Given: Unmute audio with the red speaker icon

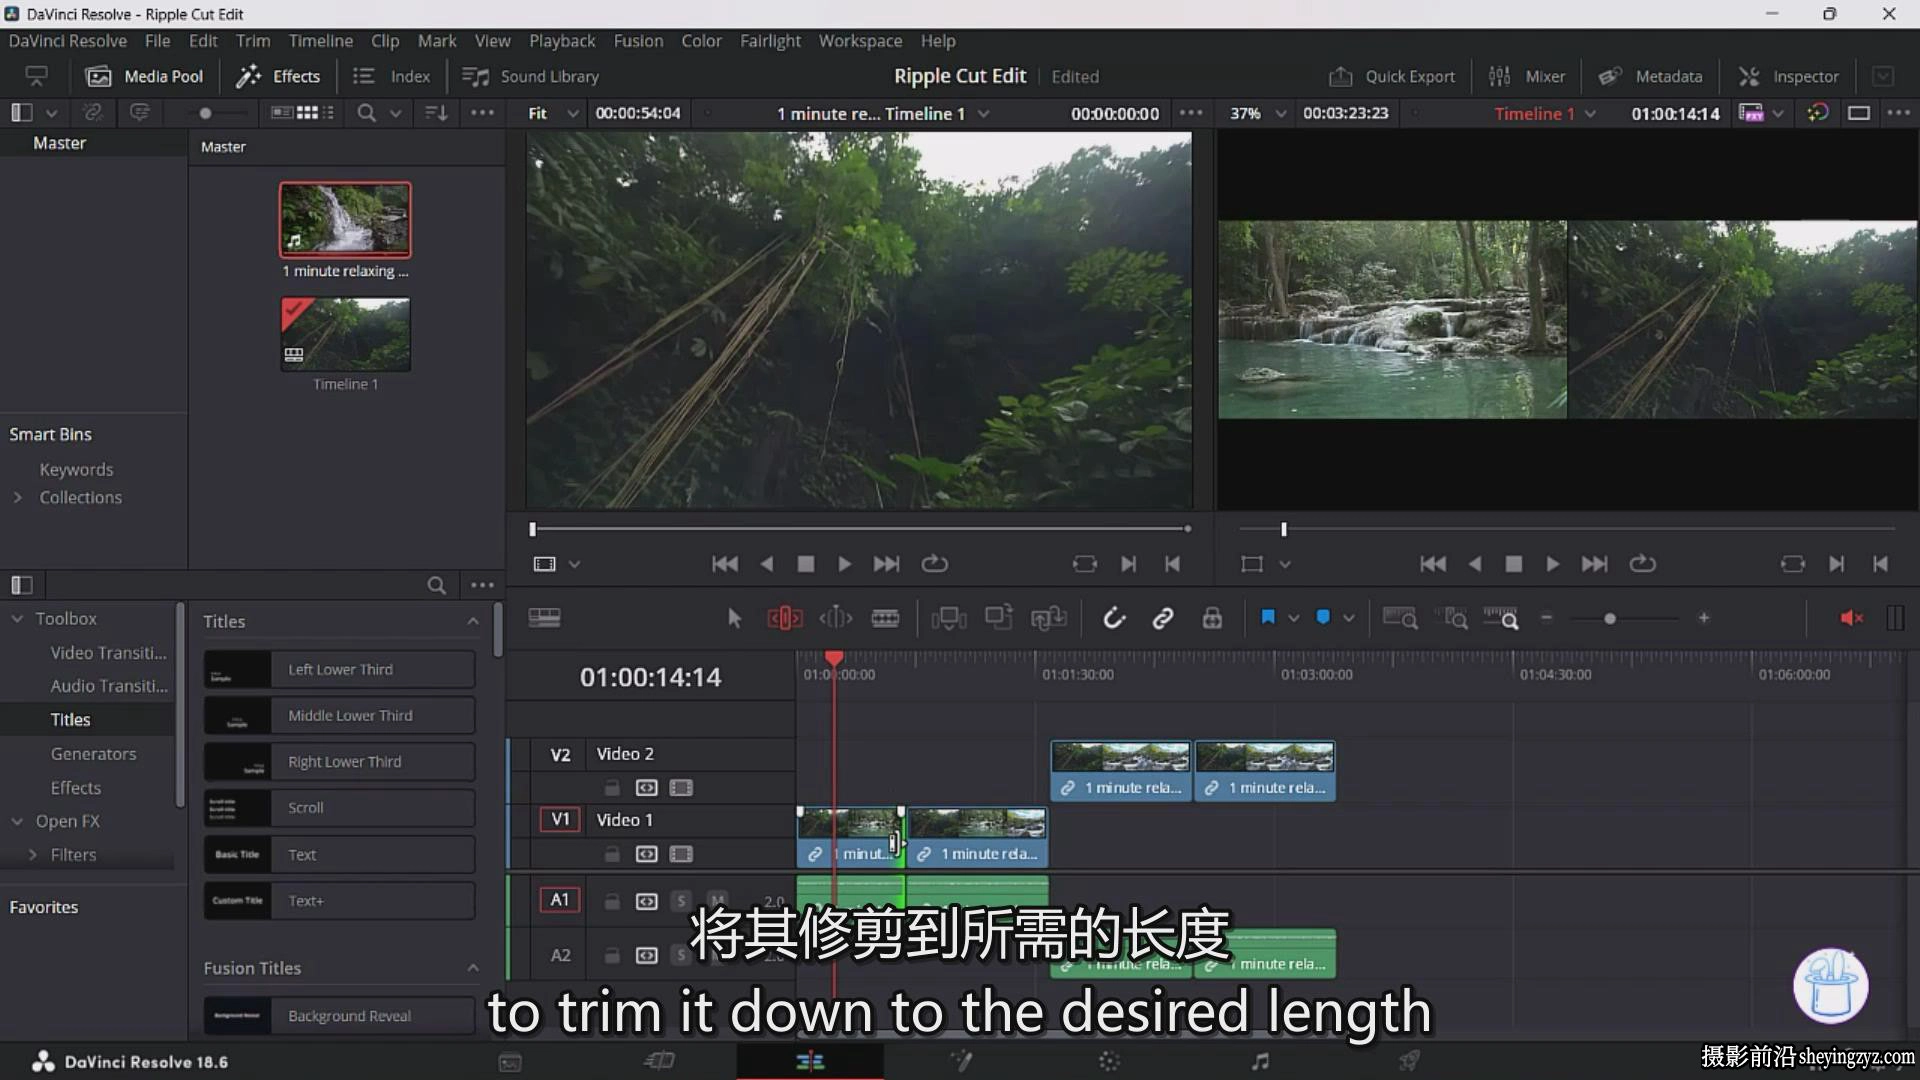Looking at the screenshot, I should [x=1851, y=619].
